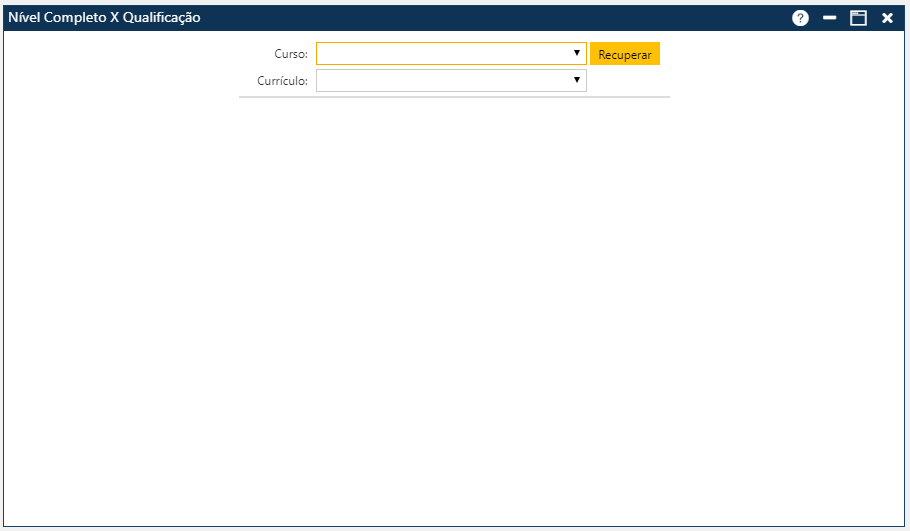Click the window's bottom border edge

455,527
